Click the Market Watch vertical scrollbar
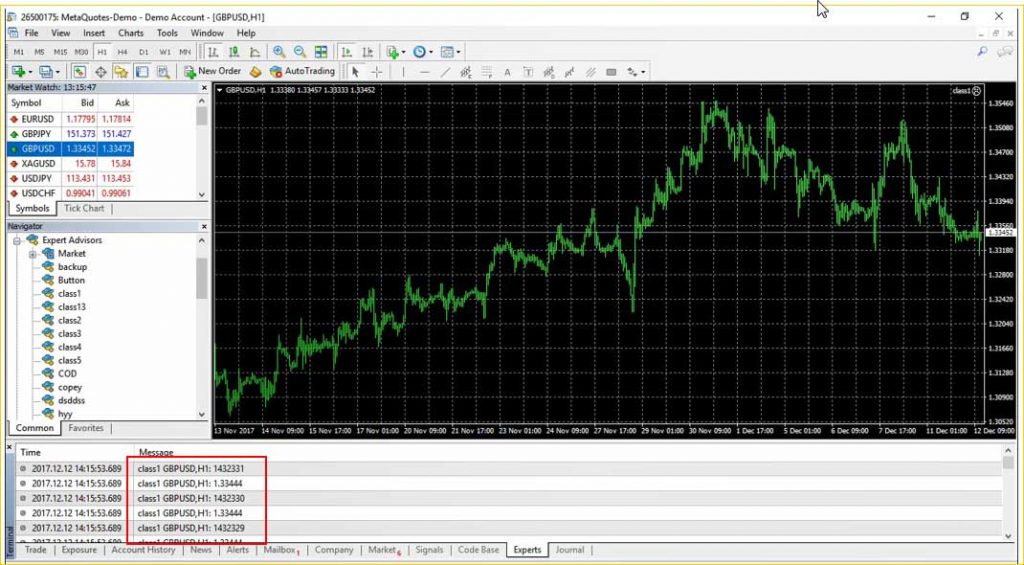1024x565 pixels. point(202,149)
